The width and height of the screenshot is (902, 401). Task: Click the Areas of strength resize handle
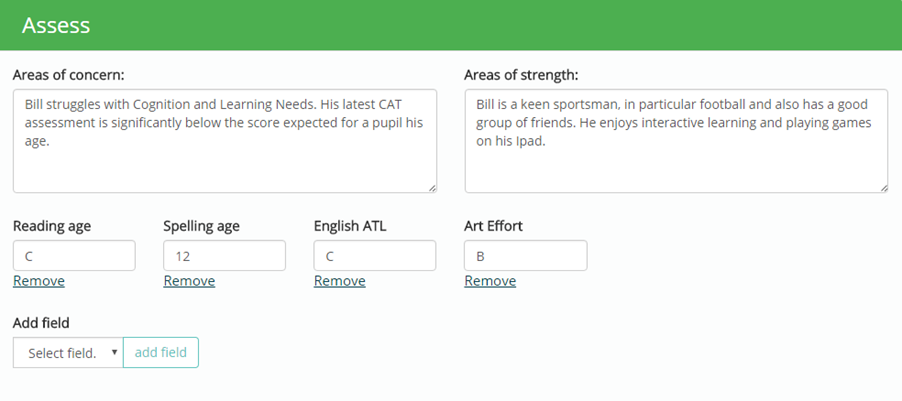point(883,187)
